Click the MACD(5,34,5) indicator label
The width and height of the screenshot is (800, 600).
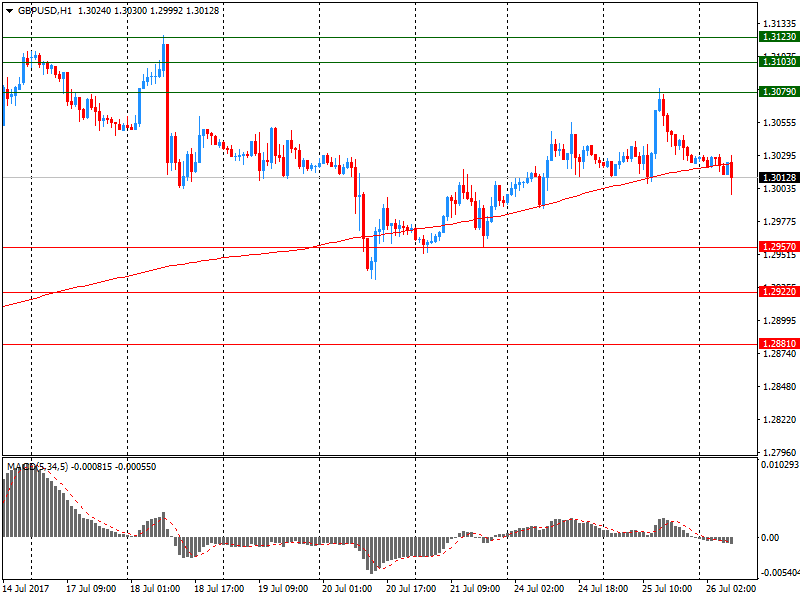pos(37,467)
